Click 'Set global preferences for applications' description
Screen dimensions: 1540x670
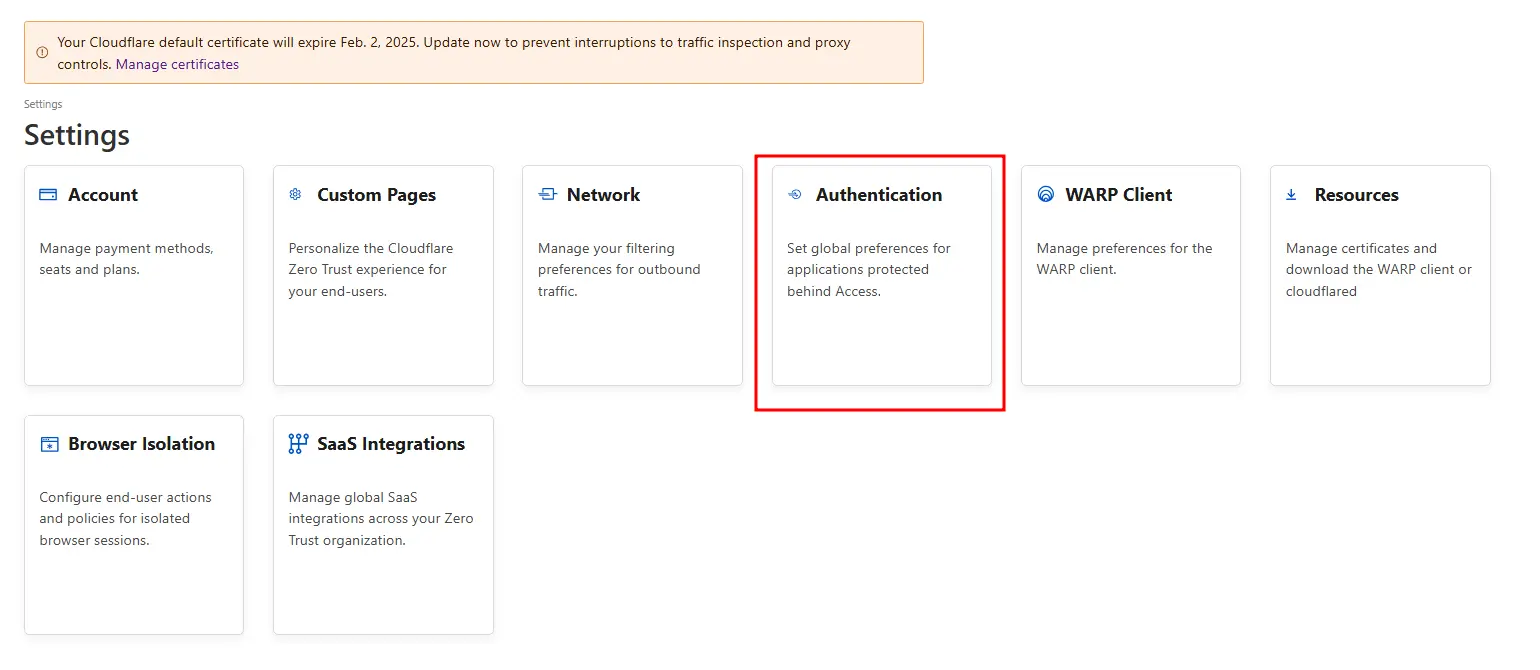tap(869, 270)
